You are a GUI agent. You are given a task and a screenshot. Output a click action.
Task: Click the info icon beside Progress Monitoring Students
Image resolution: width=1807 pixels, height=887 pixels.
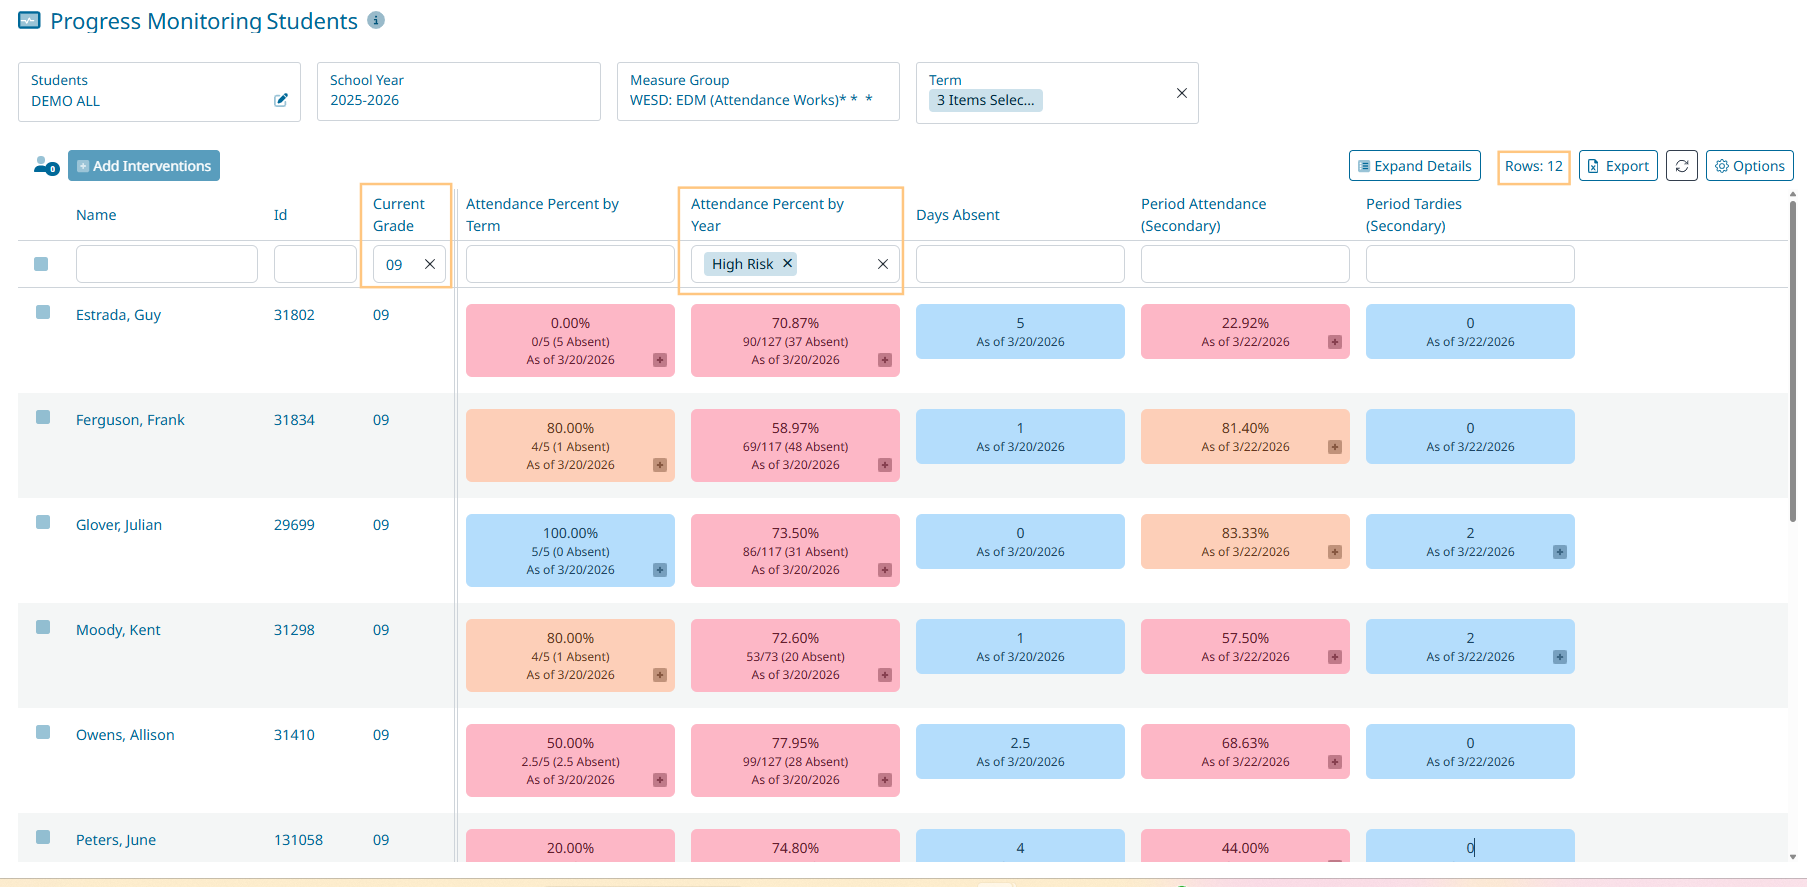pyautogui.click(x=376, y=20)
